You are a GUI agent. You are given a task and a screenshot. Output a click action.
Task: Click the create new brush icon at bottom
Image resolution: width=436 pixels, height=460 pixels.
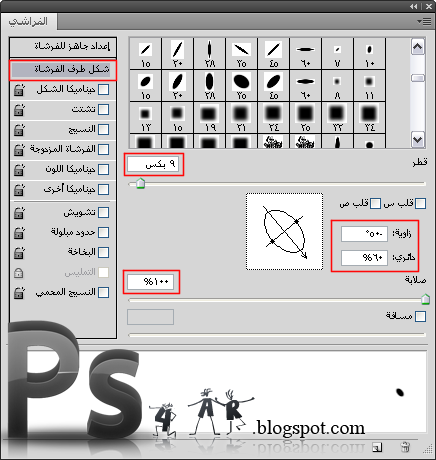pyautogui.click(x=377, y=447)
